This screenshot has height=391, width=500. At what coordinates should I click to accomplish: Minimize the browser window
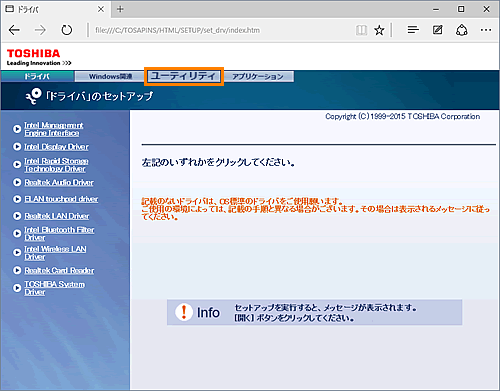point(436,9)
